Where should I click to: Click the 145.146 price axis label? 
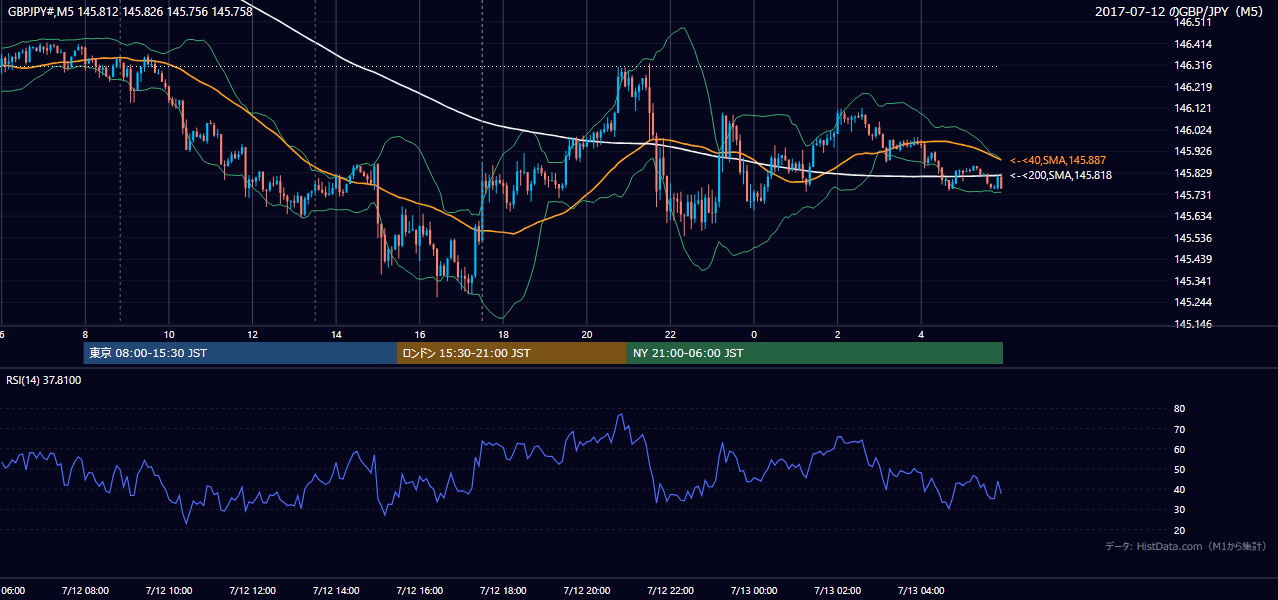point(1194,324)
